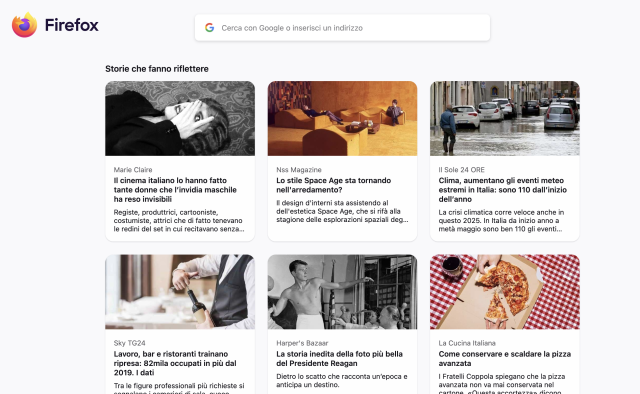
Task: Open headline Lo stile Space Age sta tornando
Action: coord(333,185)
